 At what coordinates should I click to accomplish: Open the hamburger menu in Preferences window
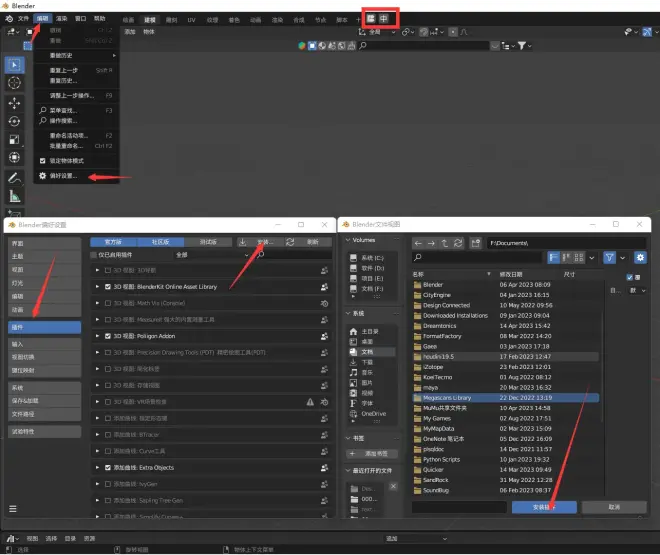(13, 509)
